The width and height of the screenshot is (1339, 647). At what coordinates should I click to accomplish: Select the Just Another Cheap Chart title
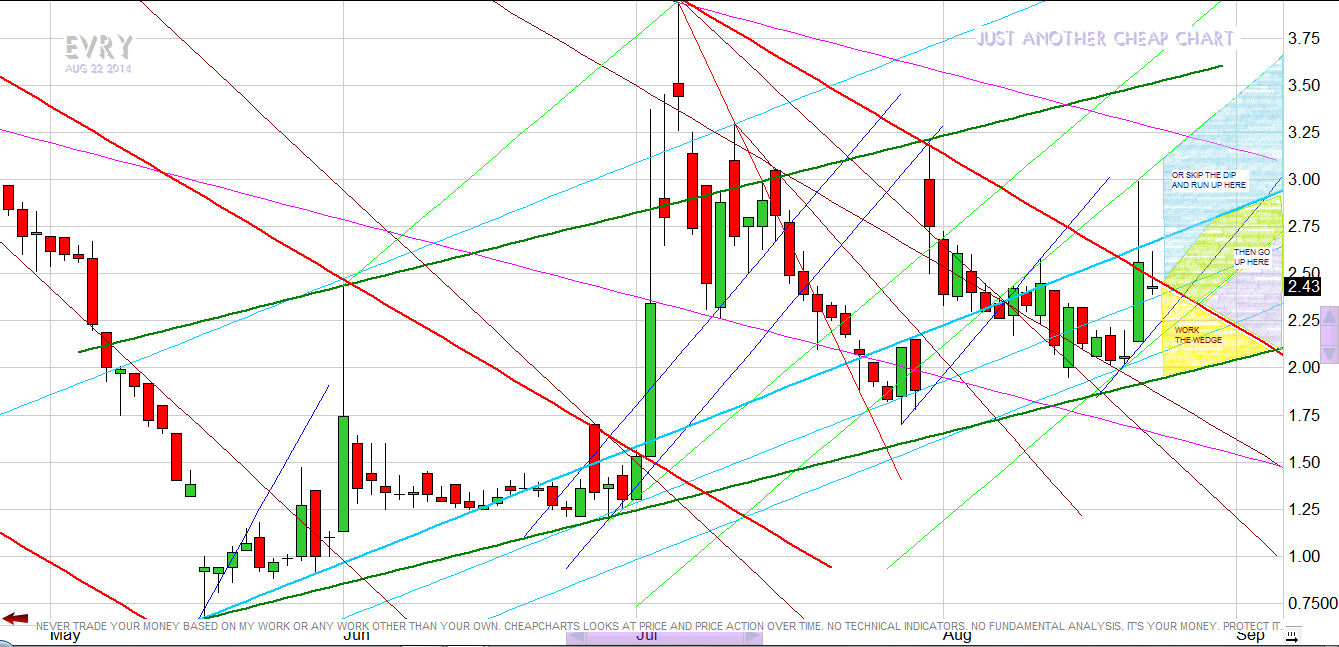point(1105,39)
